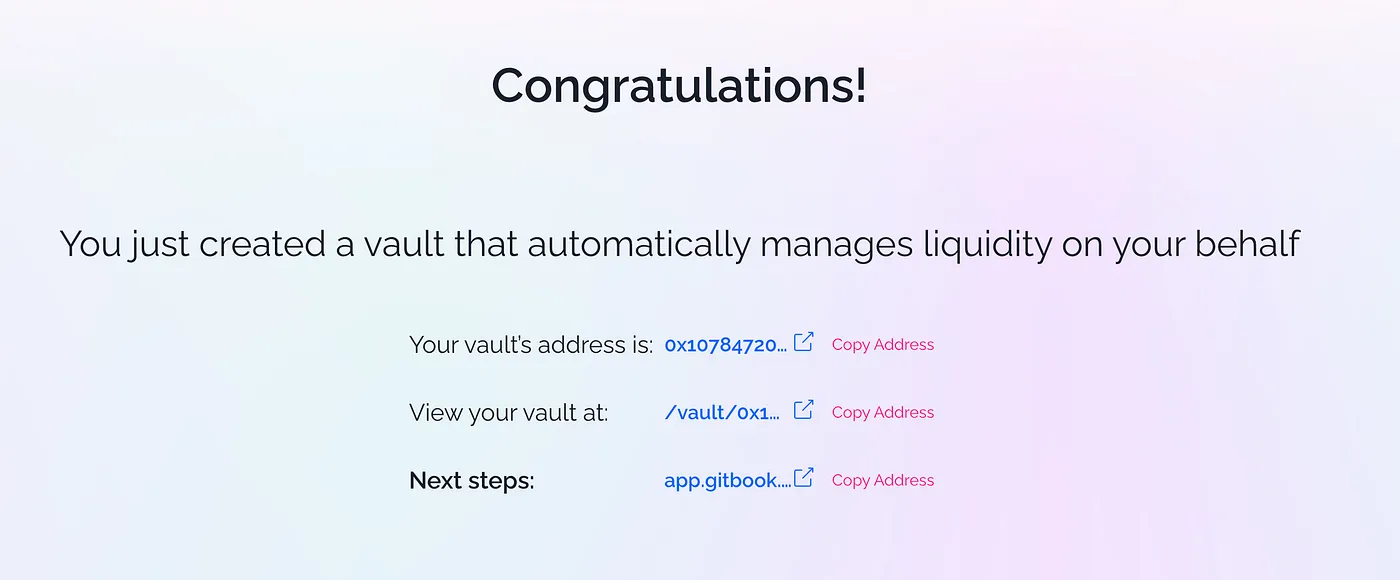Open external link icon beside app.gitbook link

pos(804,479)
